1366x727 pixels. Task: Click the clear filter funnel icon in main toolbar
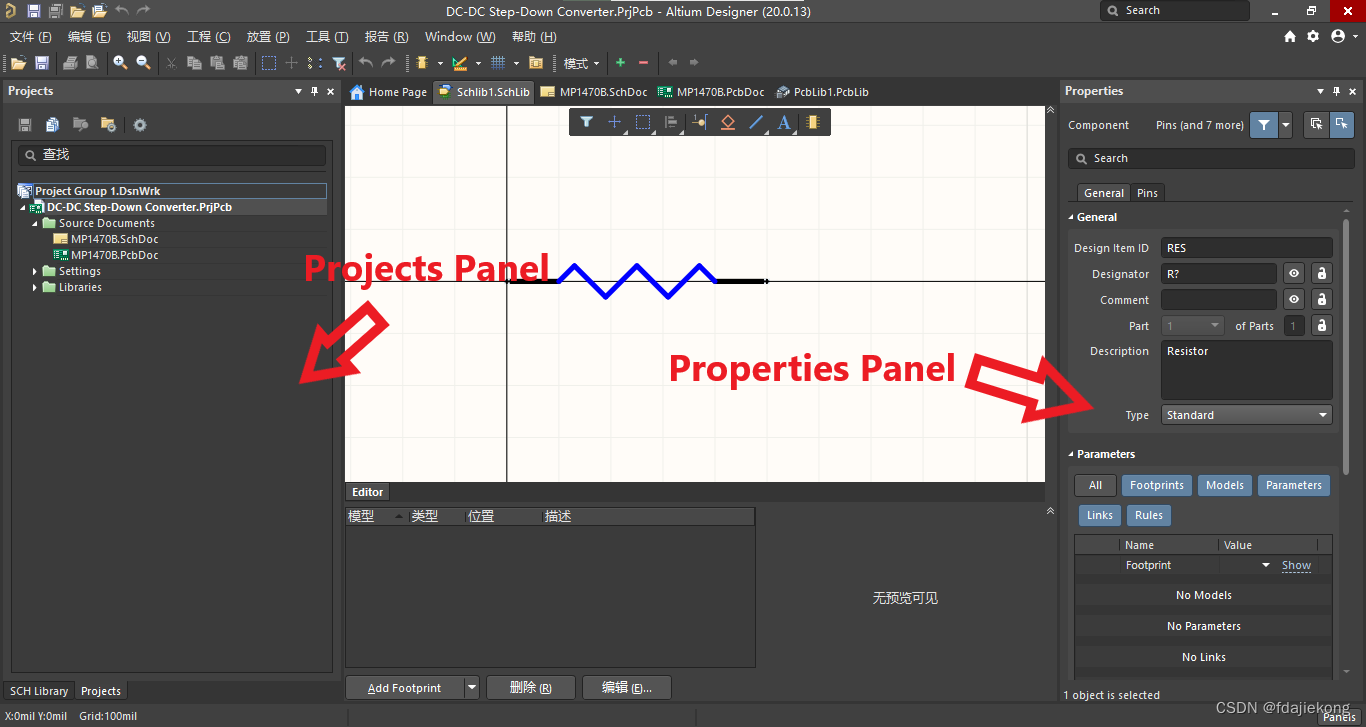[x=339, y=63]
